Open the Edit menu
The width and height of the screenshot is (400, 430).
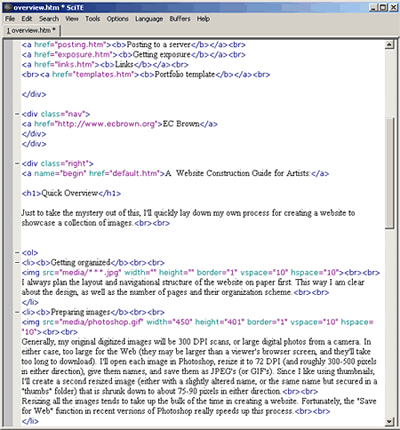point(27,19)
